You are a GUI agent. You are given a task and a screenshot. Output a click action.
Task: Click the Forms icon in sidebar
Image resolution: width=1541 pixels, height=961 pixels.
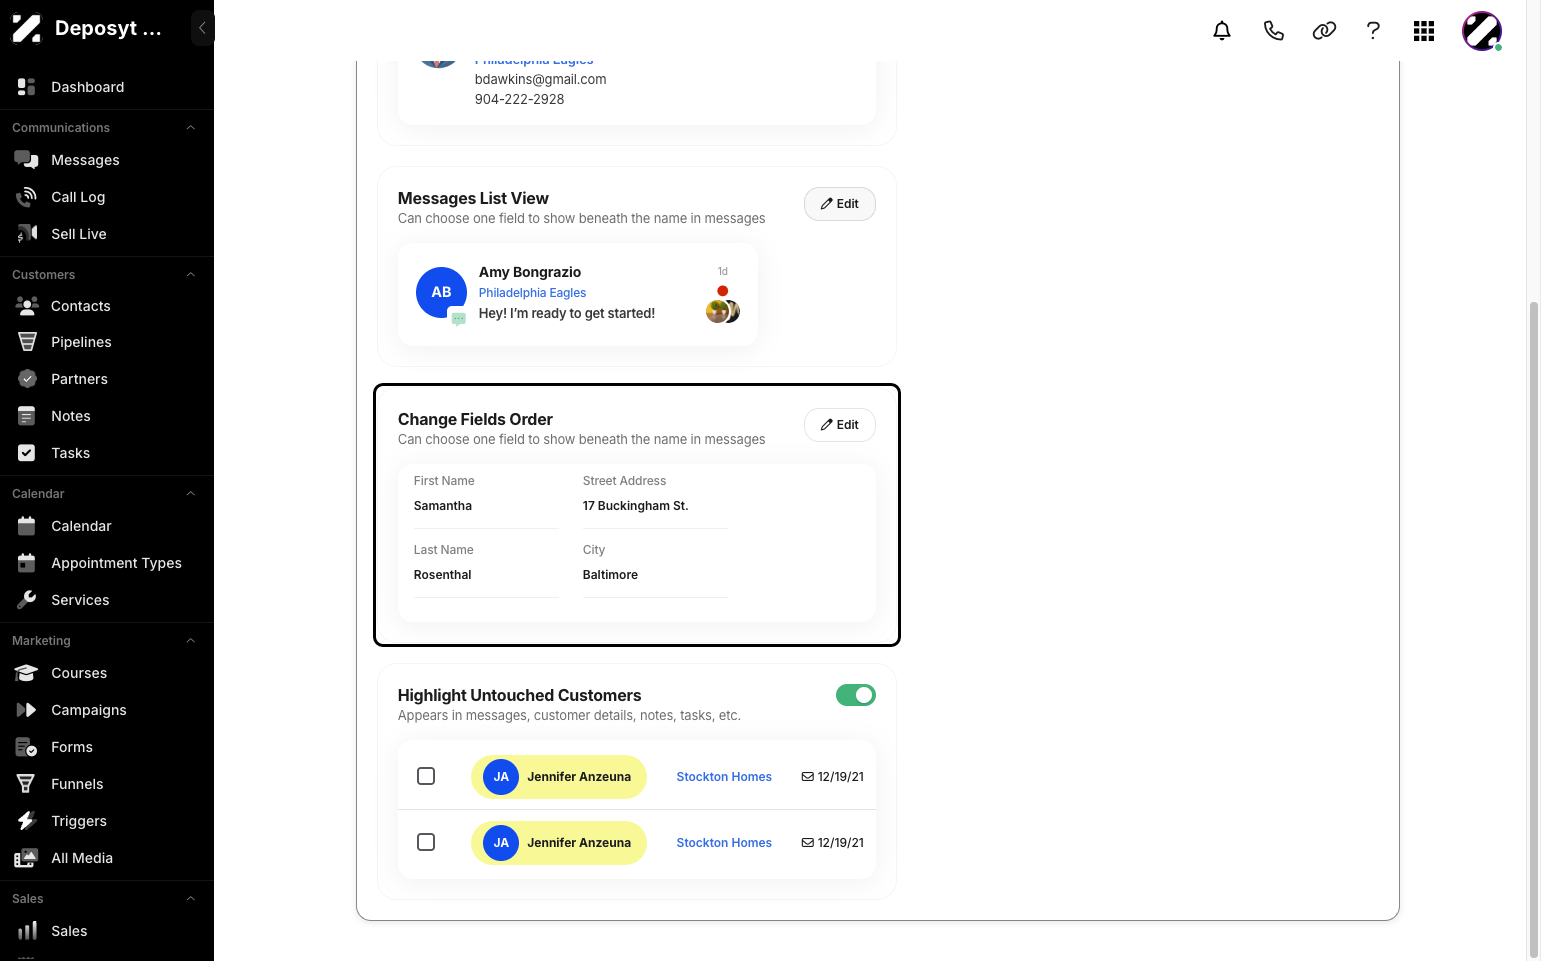pos(27,747)
